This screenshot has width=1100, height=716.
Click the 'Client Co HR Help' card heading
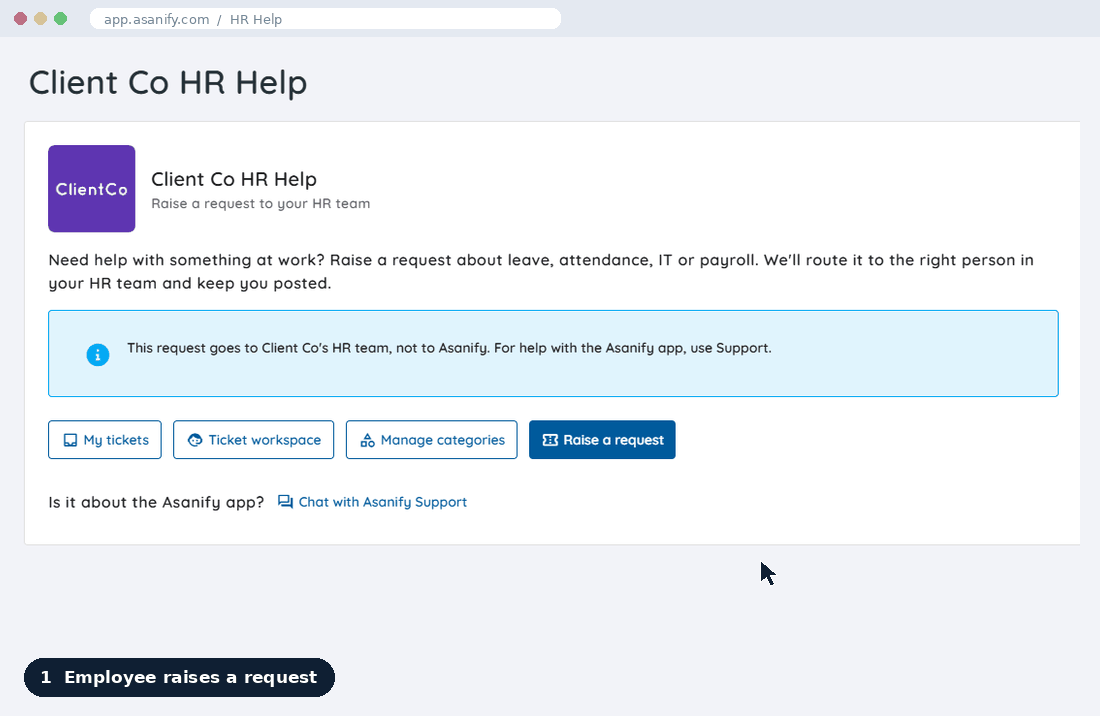coord(234,180)
